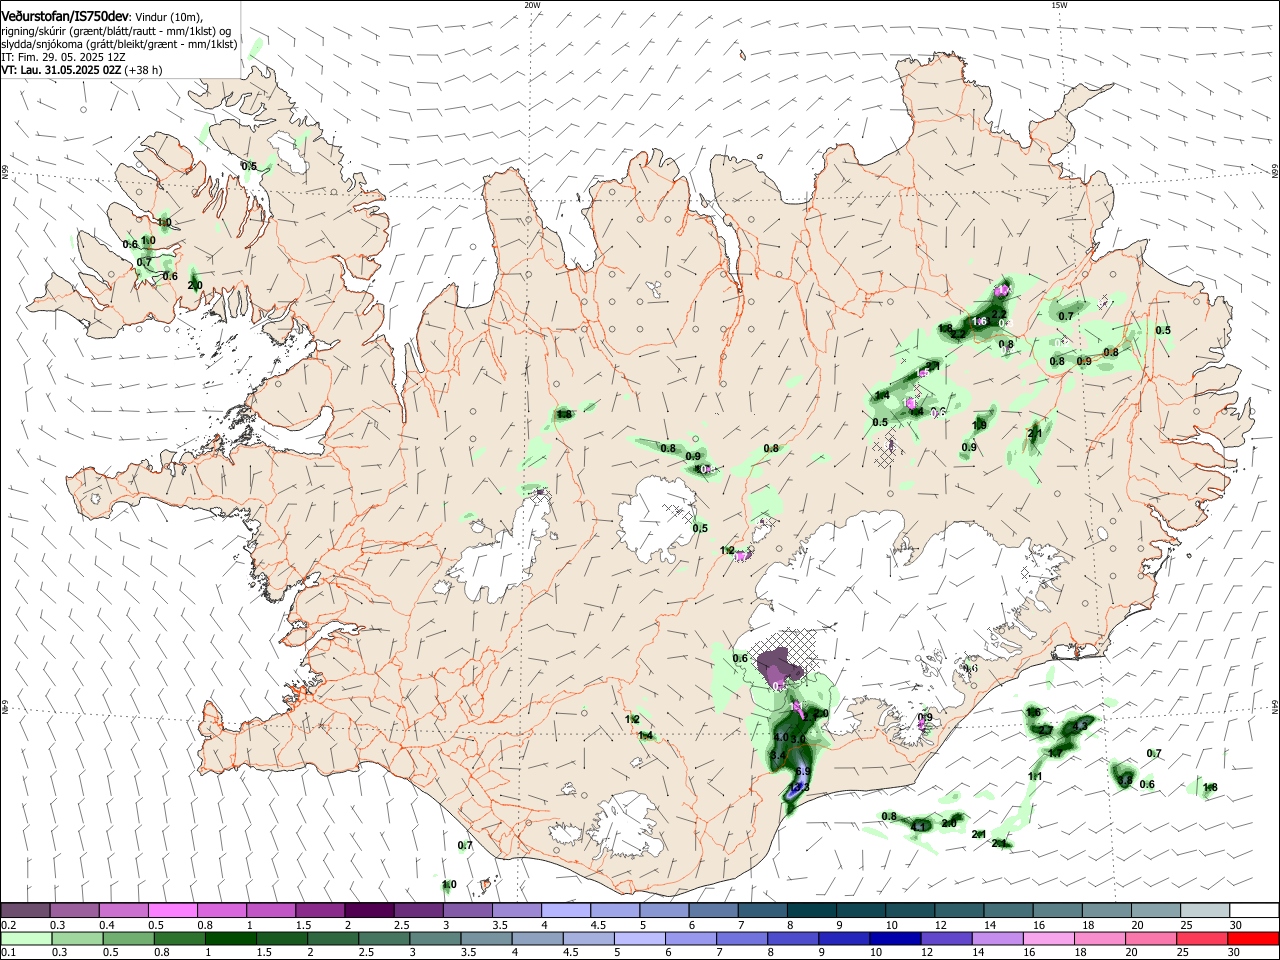This screenshot has width=1280, height=960.
Task: Click the 6.9 precipitation value on the map
Action: pyautogui.click(x=803, y=771)
